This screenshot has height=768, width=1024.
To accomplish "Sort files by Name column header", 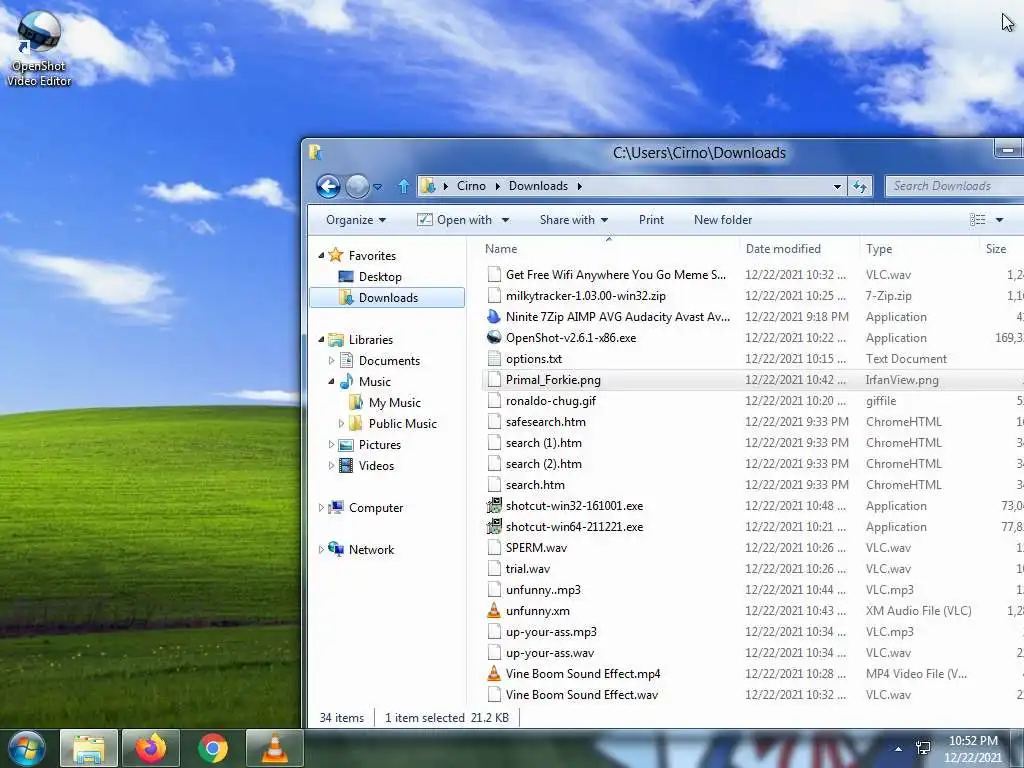I will (x=501, y=249).
